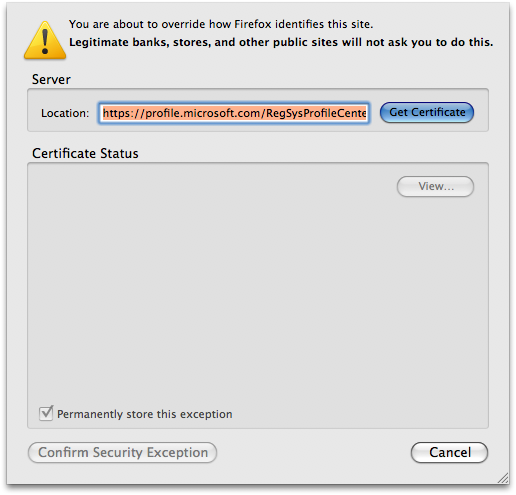Click the resize grip in dialog corner
516x495 pixels.
[x=503, y=478]
